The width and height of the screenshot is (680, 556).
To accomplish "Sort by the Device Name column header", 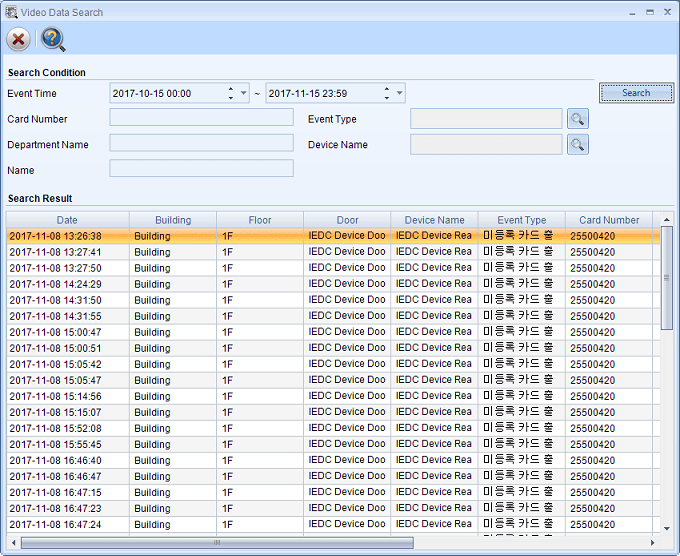I will point(435,220).
